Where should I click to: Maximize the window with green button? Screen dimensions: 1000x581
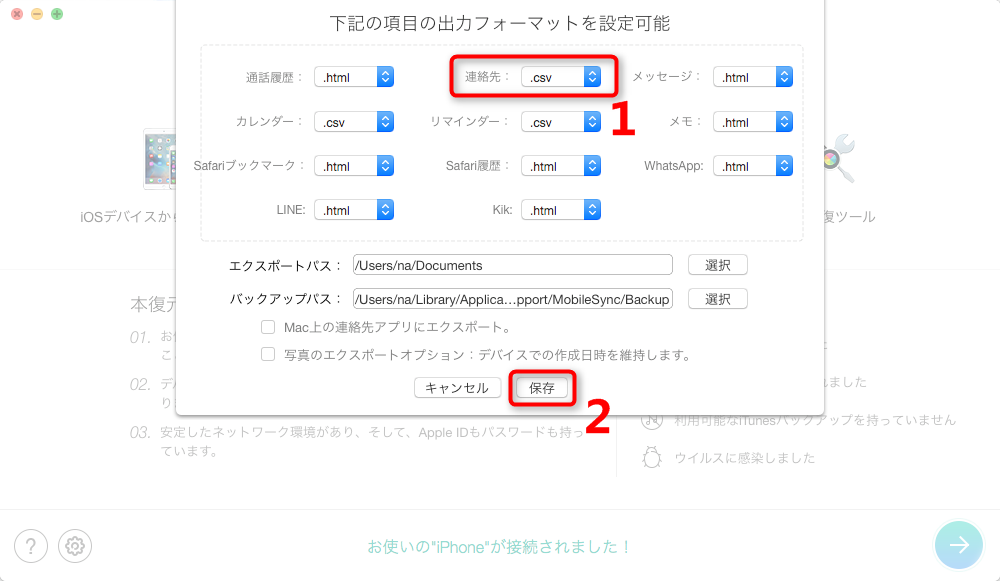pos(57,13)
